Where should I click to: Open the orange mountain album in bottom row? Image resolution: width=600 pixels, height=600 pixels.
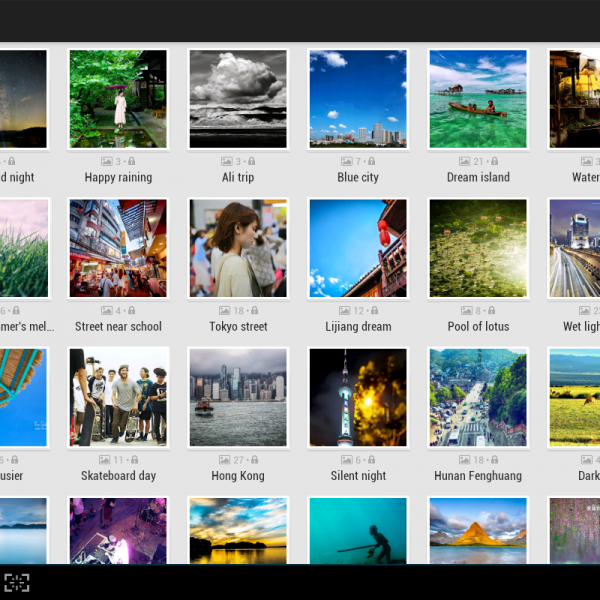(x=478, y=530)
